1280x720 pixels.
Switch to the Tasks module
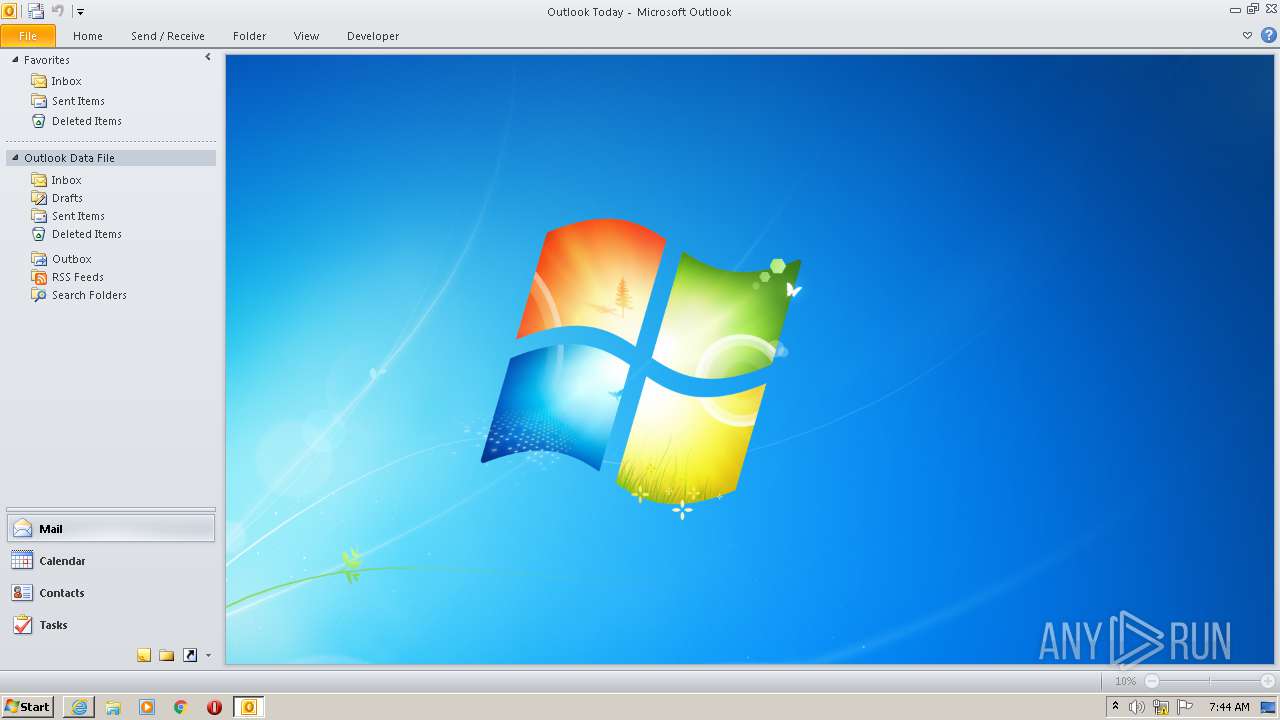[x=111, y=625]
